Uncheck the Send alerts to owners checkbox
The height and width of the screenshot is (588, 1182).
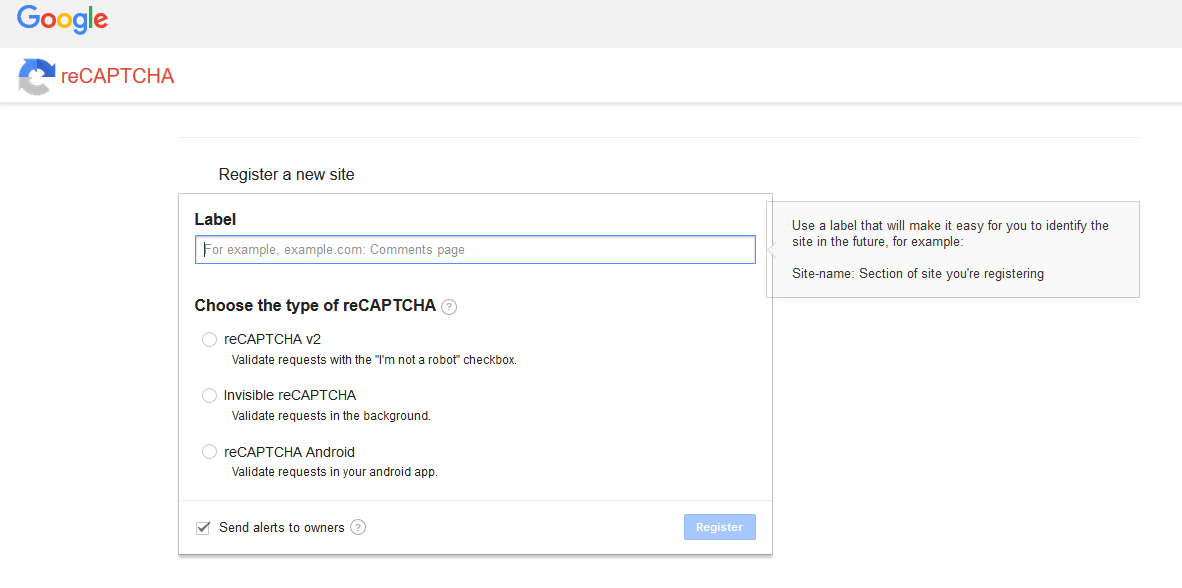203,527
